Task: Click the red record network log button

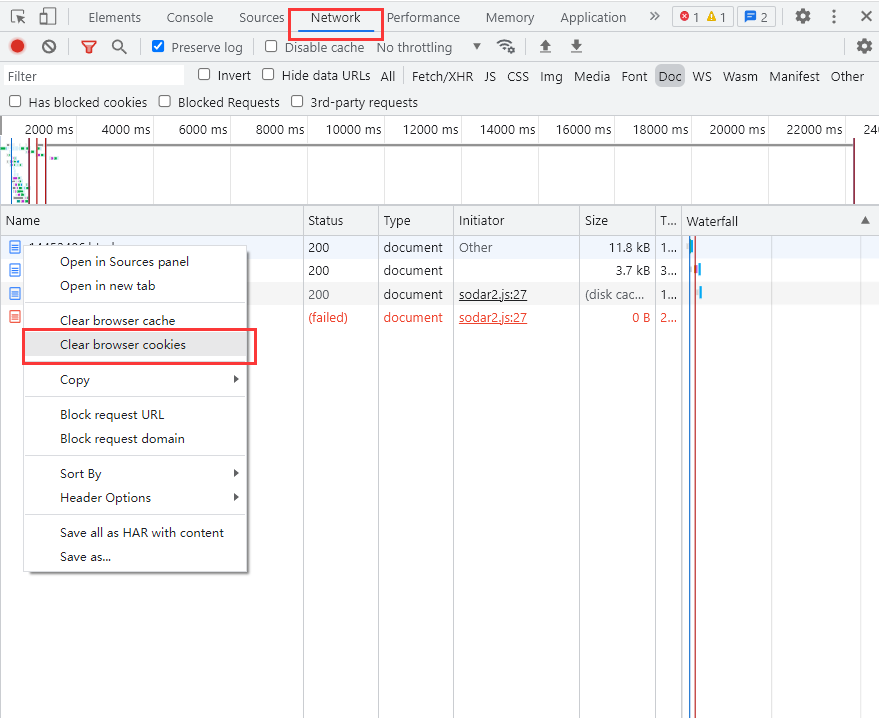Action: coord(17,47)
